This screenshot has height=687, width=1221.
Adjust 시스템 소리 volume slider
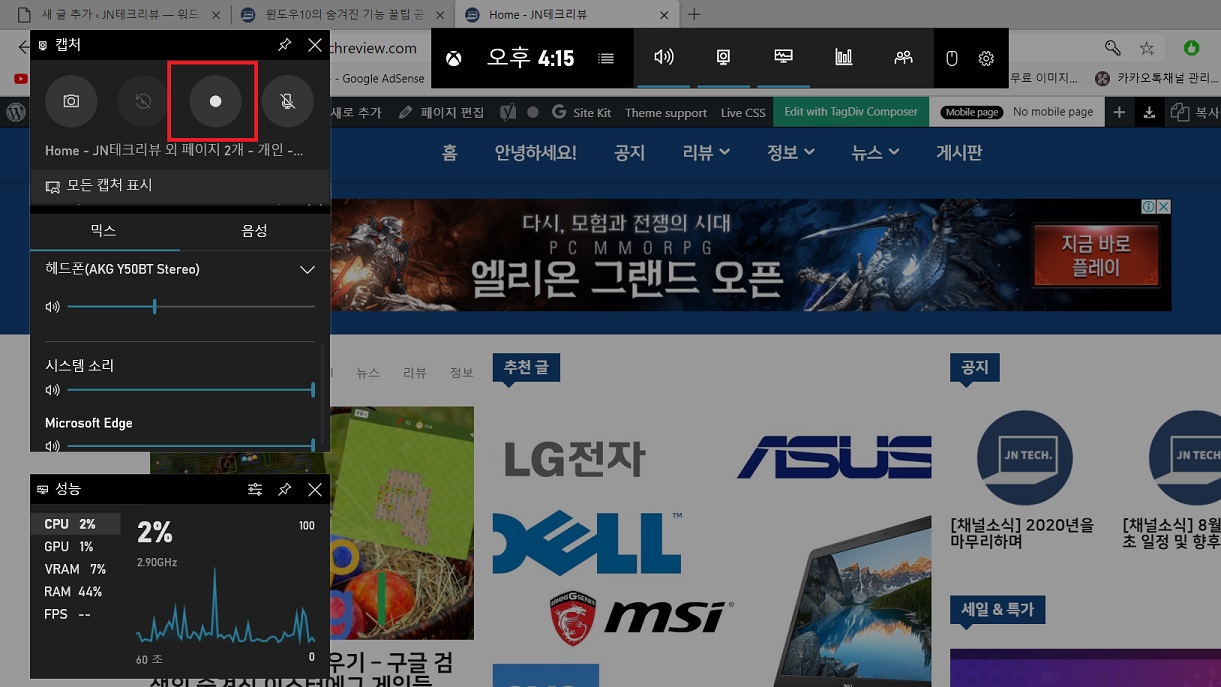point(191,390)
